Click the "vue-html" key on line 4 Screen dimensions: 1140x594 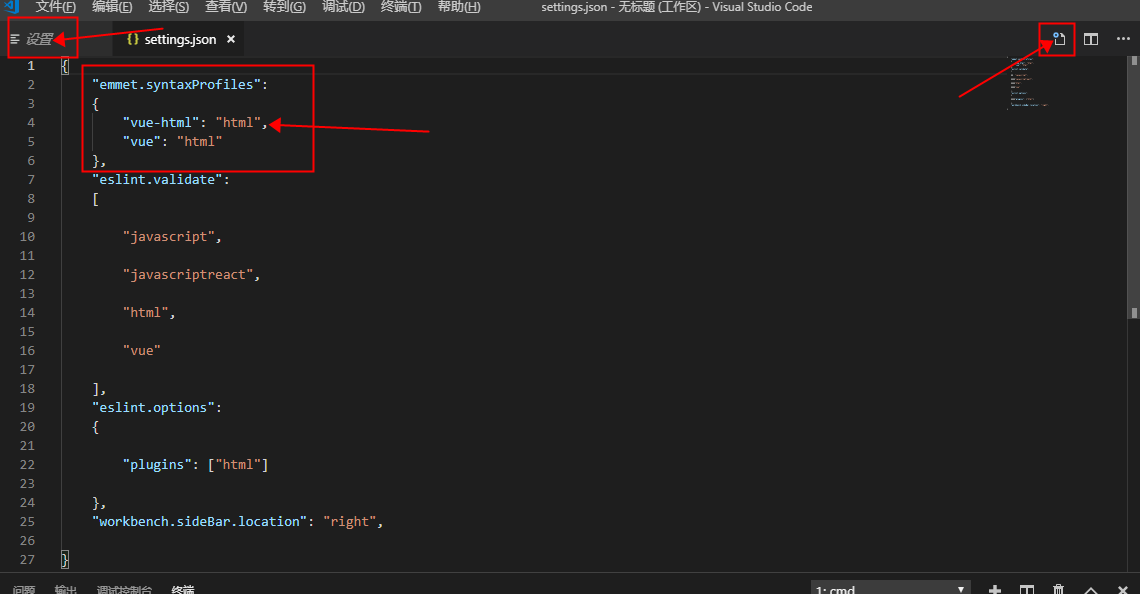pyautogui.click(x=161, y=122)
